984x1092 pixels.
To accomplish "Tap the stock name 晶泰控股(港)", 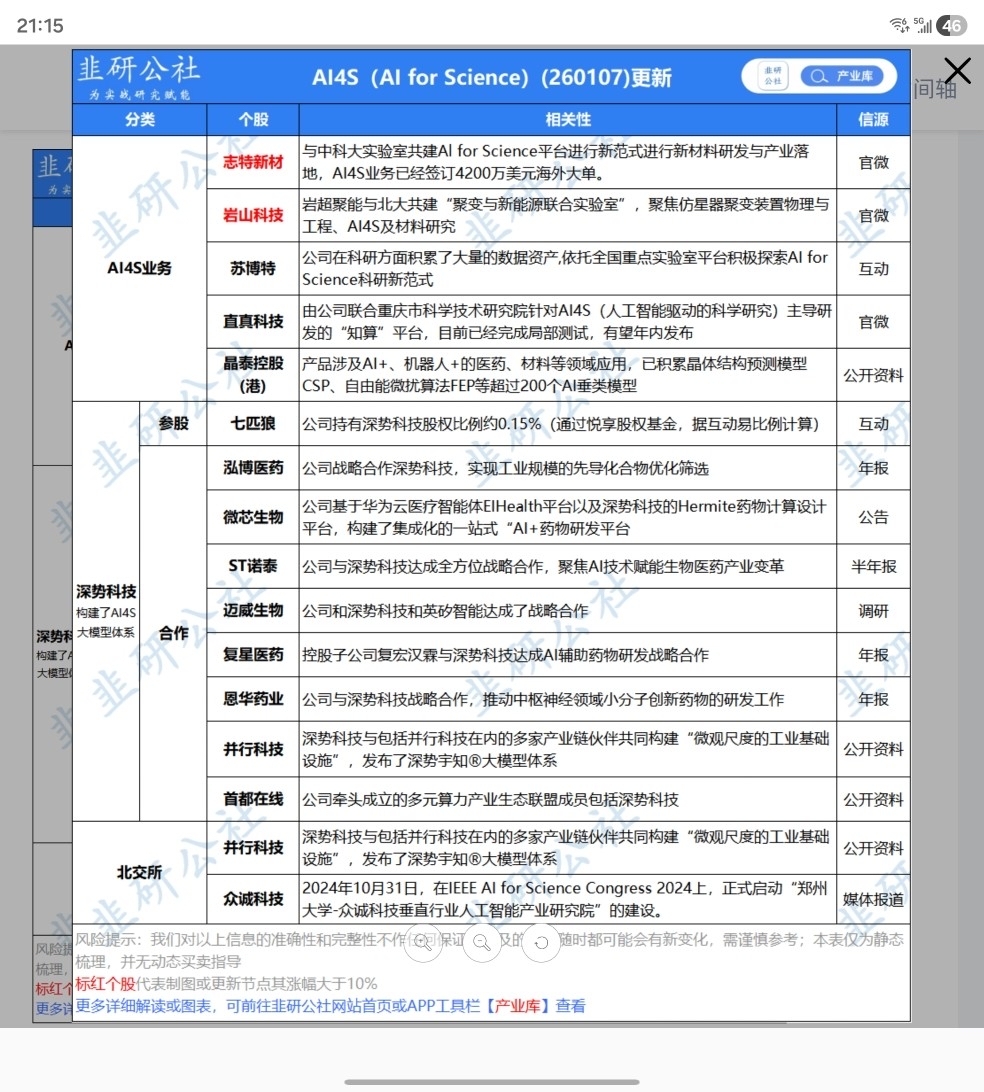I will coord(253,375).
